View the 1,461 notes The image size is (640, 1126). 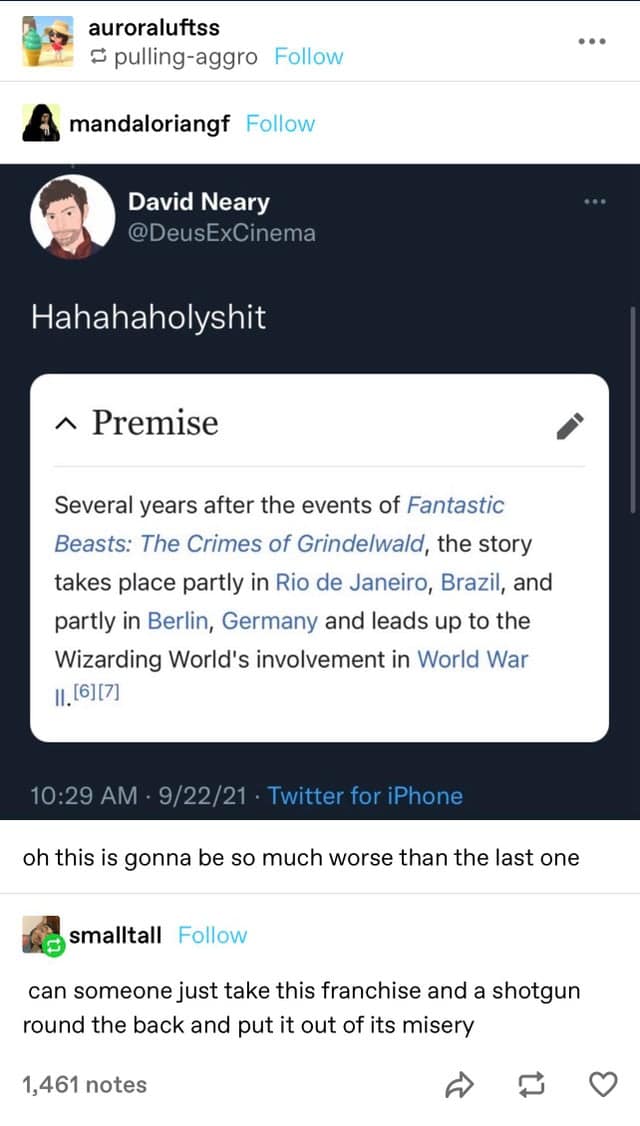tap(84, 1085)
